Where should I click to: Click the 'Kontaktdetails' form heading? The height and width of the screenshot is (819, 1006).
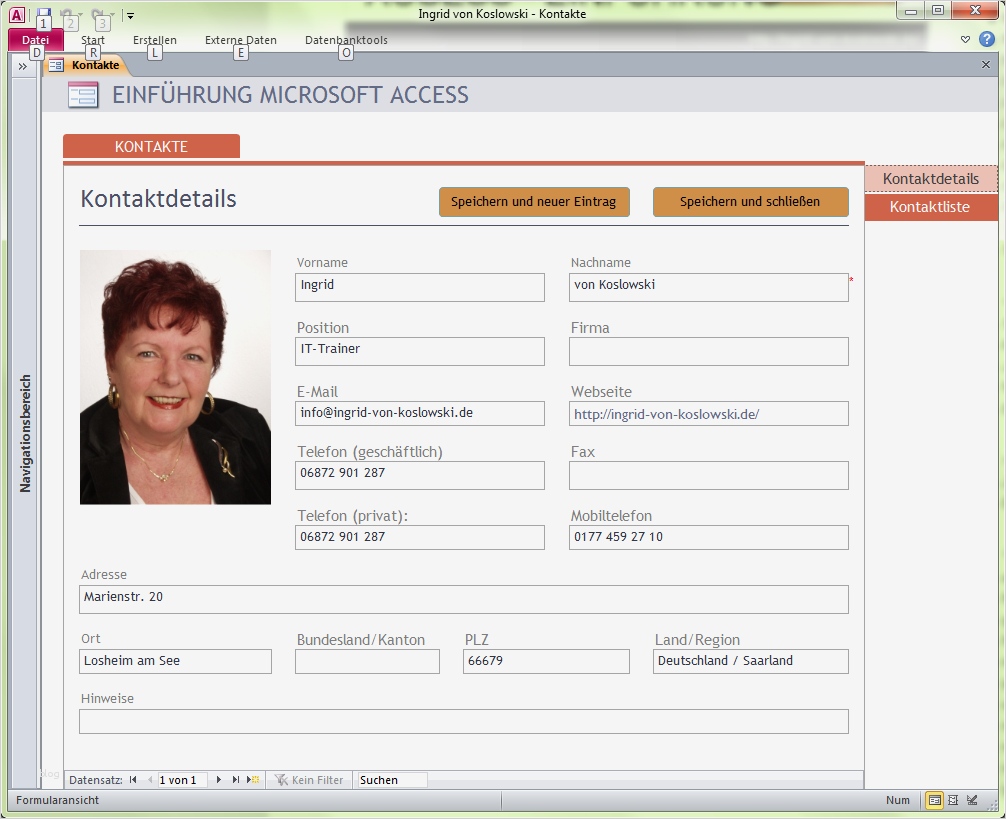(158, 199)
